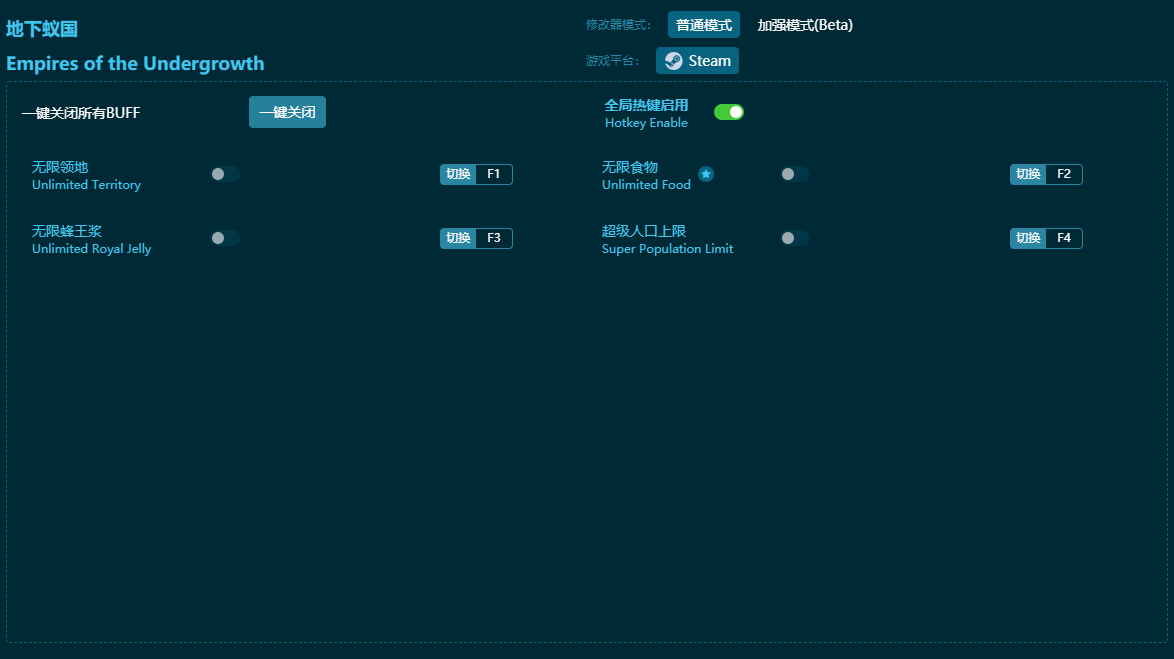This screenshot has width=1174, height=659.
Task: Click the 修改器模式 label
Action: 618,25
